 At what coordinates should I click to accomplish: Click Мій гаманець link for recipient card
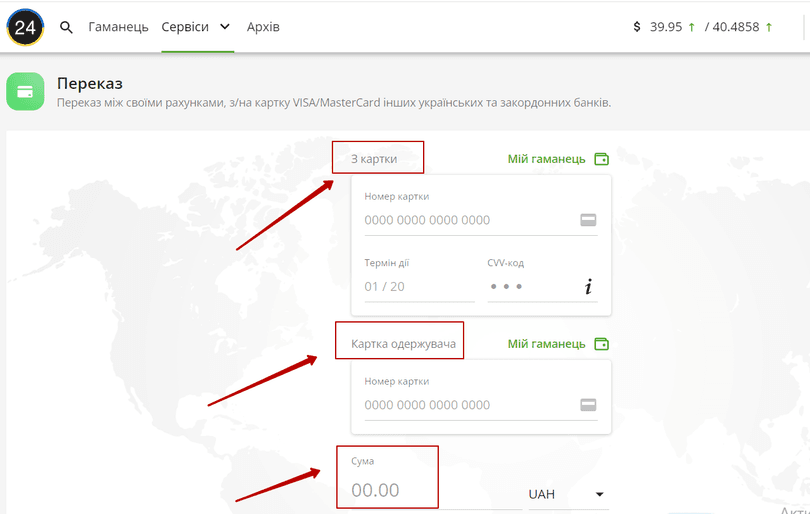tap(547, 344)
